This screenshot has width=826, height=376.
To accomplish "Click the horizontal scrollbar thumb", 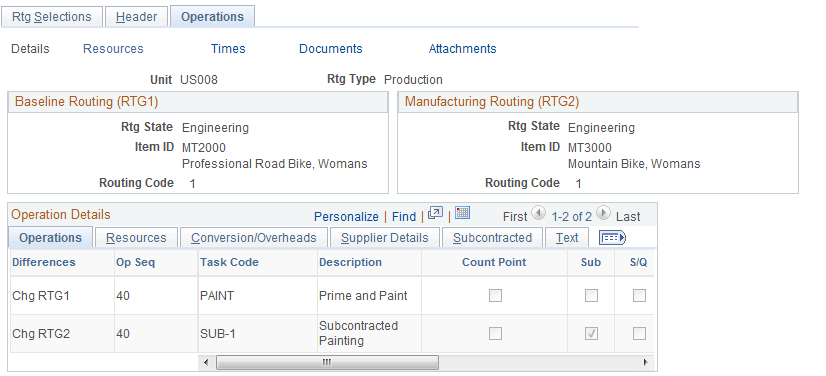I will click(327, 362).
